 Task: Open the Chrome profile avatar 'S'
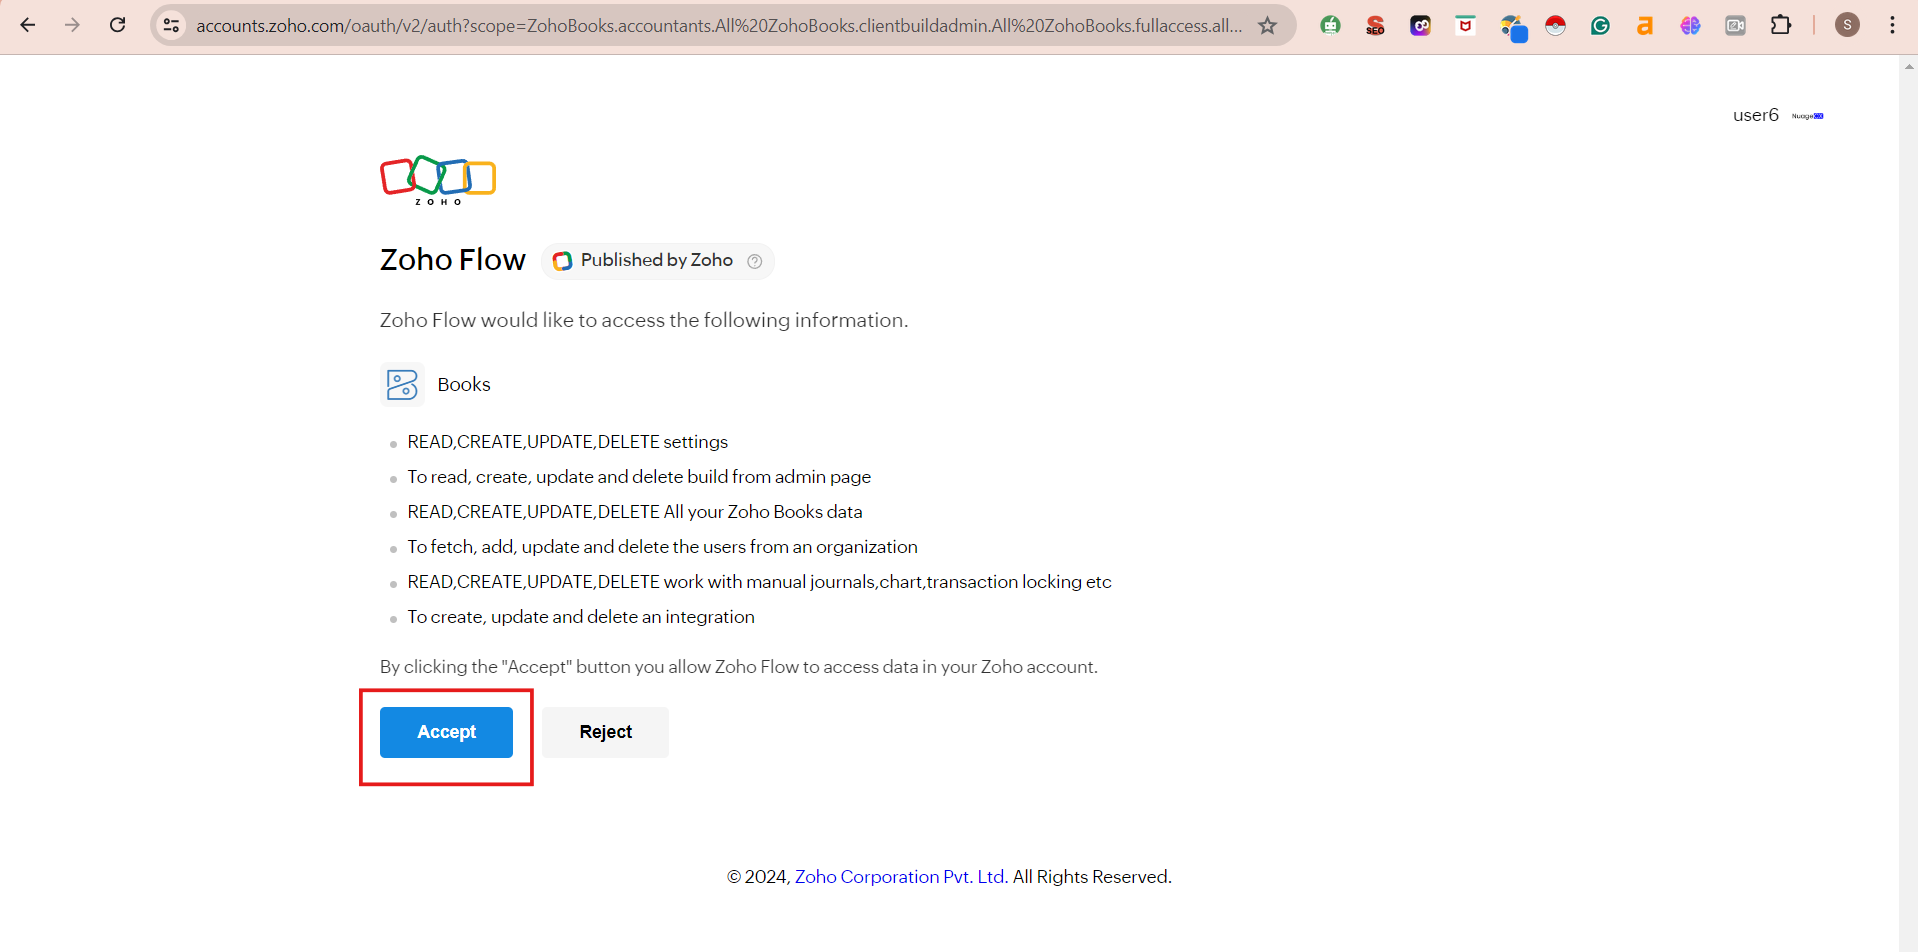click(x=1847, y=25)
